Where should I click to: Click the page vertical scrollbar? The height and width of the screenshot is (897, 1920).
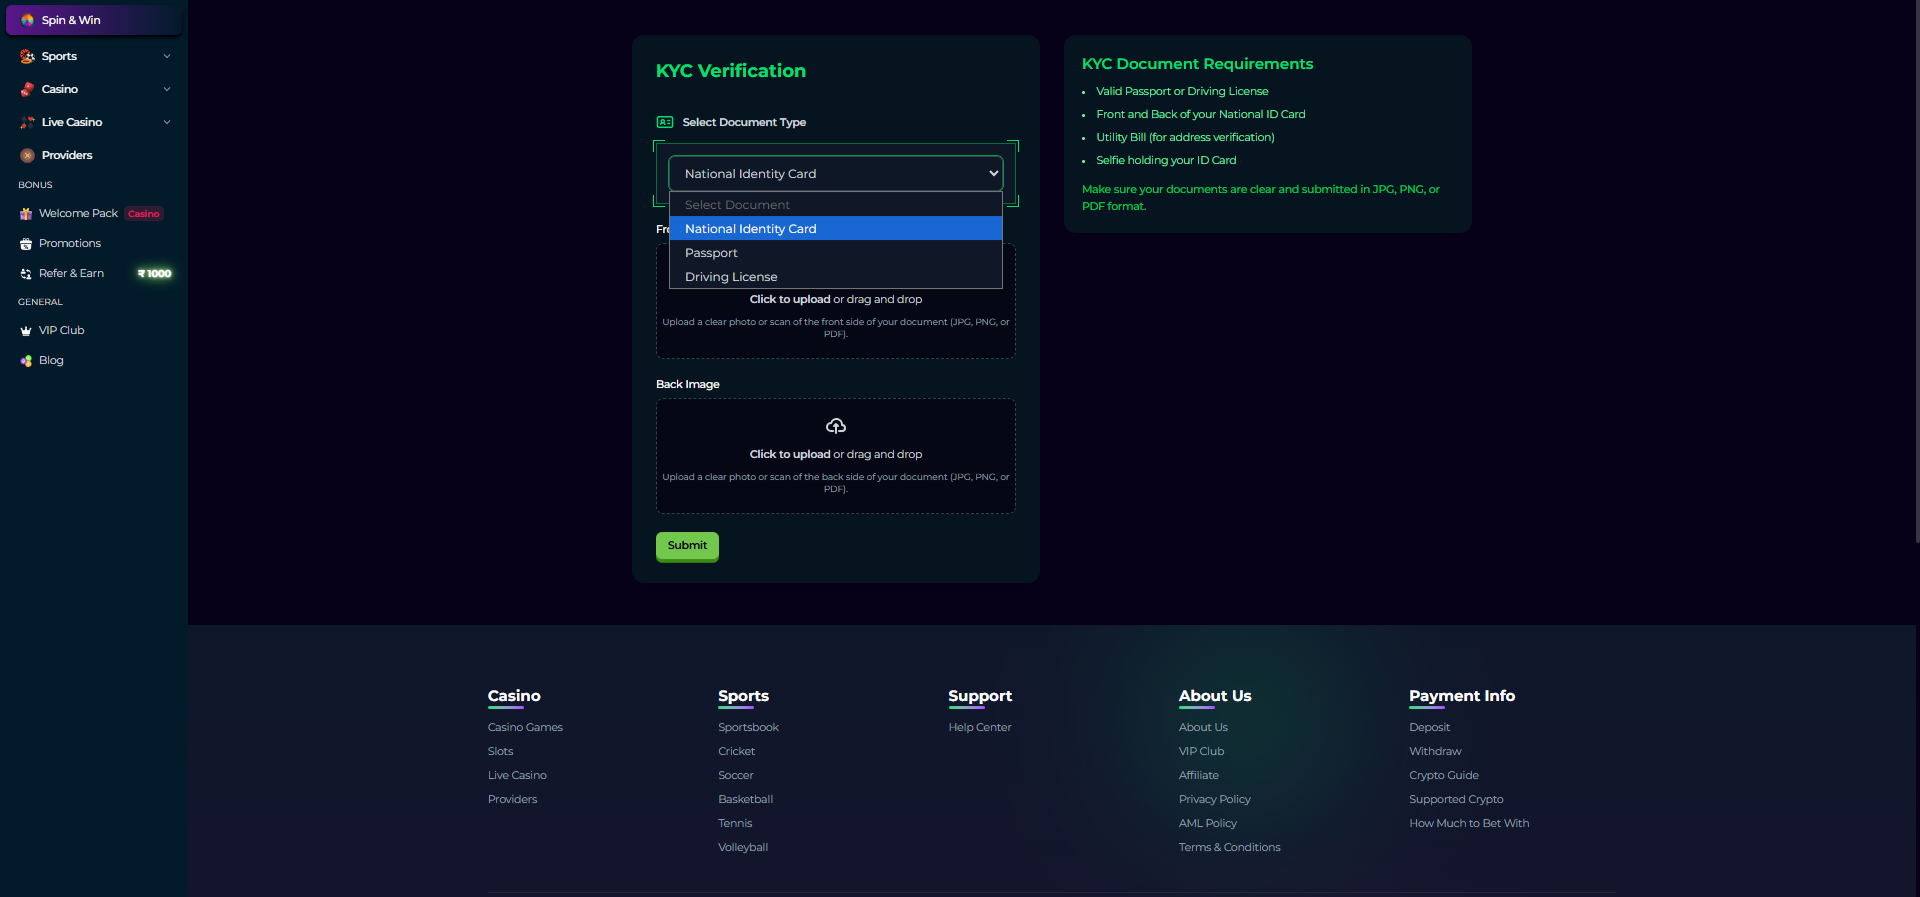pyautogui.click(x=1916, y=270)
